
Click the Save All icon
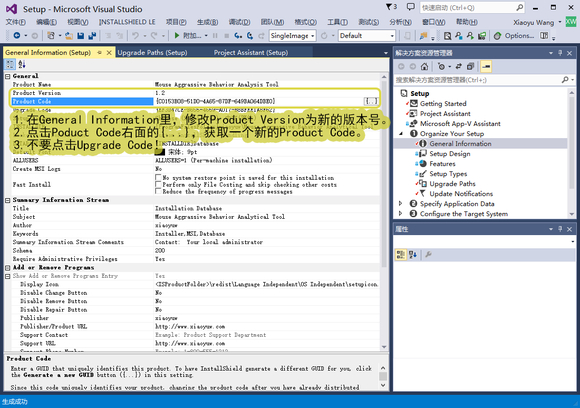pos(92,36)
